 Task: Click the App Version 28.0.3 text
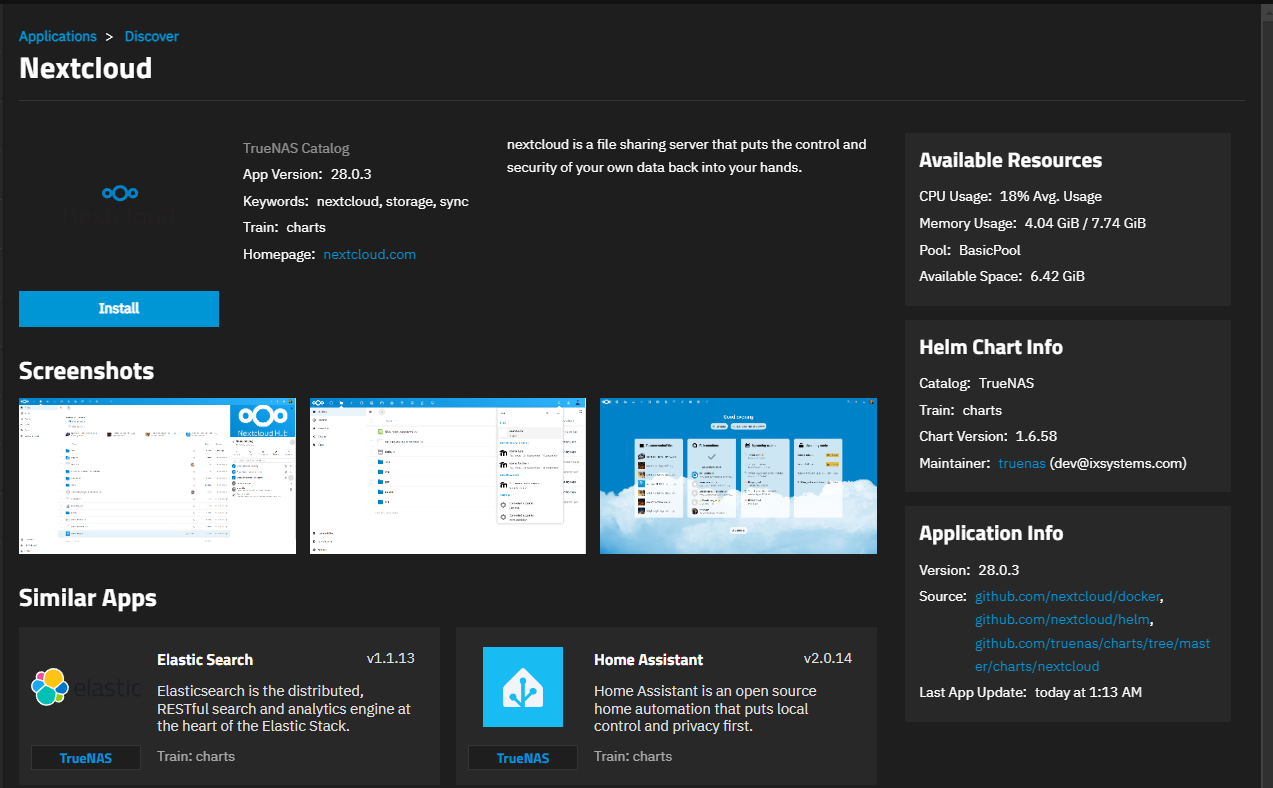coord(307,174)
